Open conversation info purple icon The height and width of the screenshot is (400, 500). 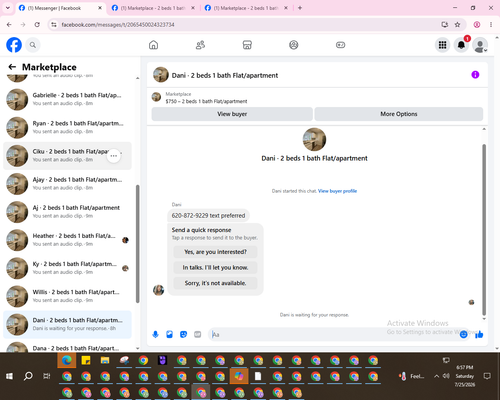(x=475, y=75)
